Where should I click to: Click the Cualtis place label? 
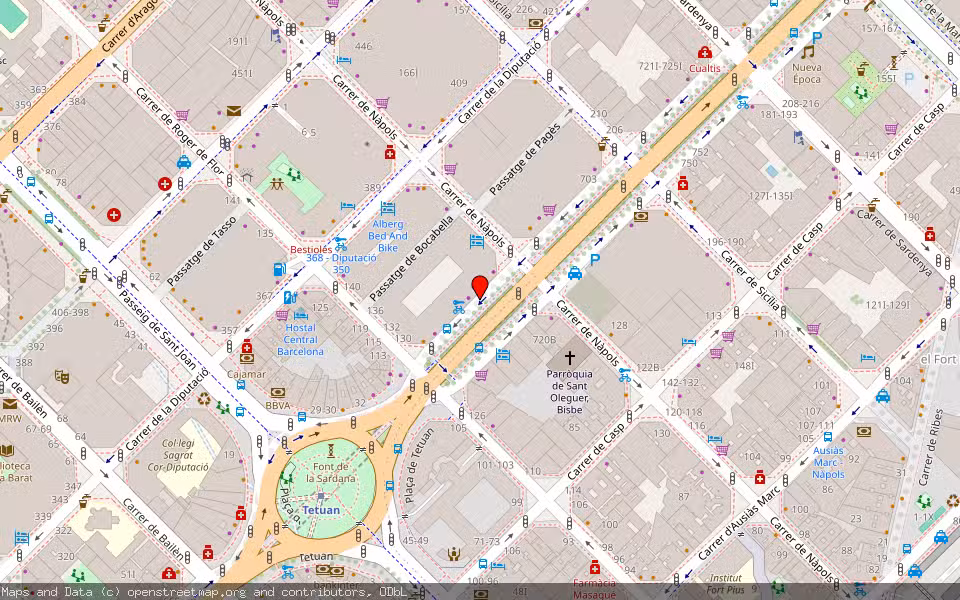pyautogui.click(x=705, y=68)
